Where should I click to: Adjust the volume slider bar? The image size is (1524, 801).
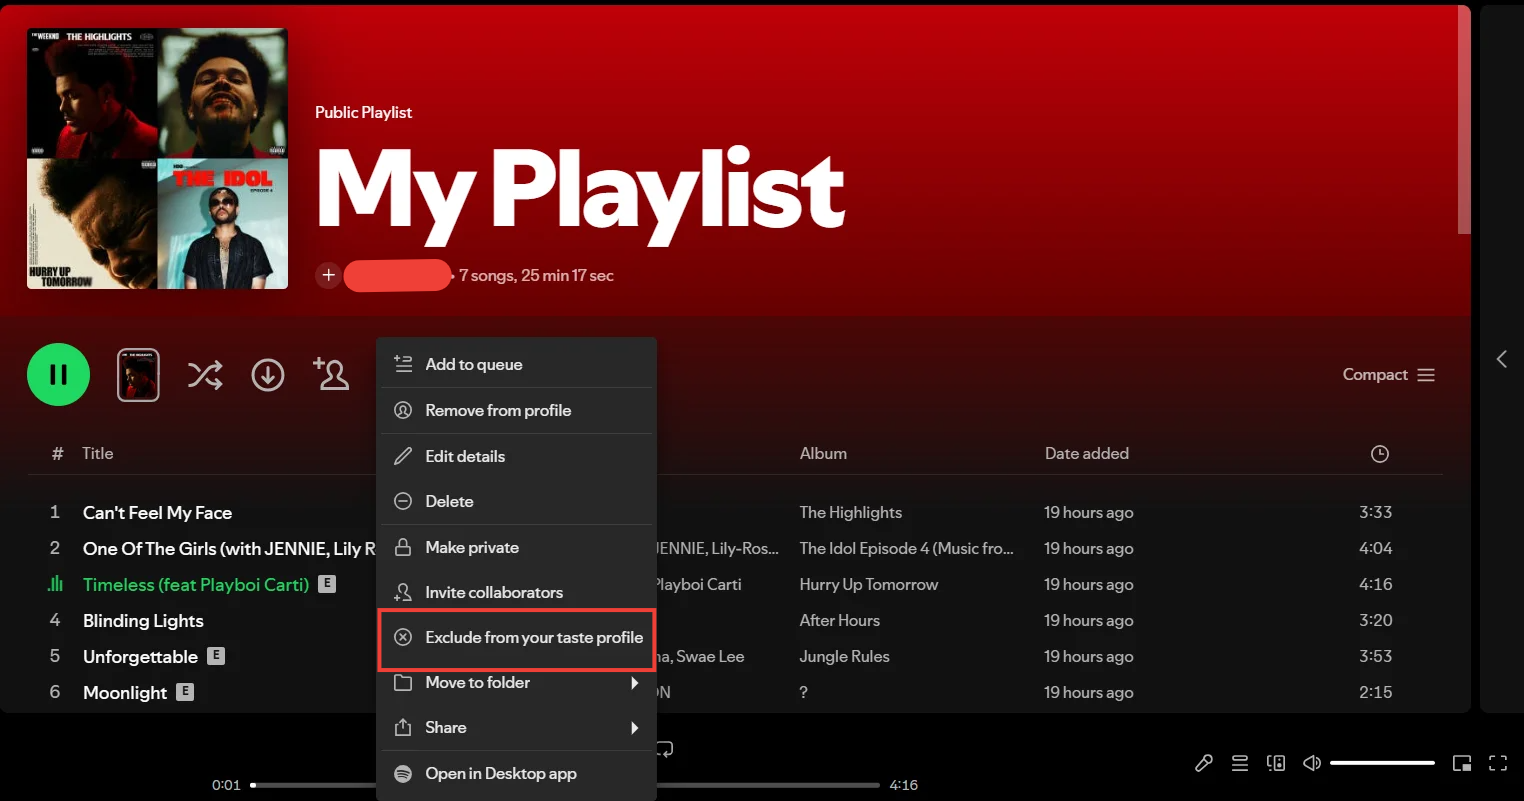[1382, 763]
